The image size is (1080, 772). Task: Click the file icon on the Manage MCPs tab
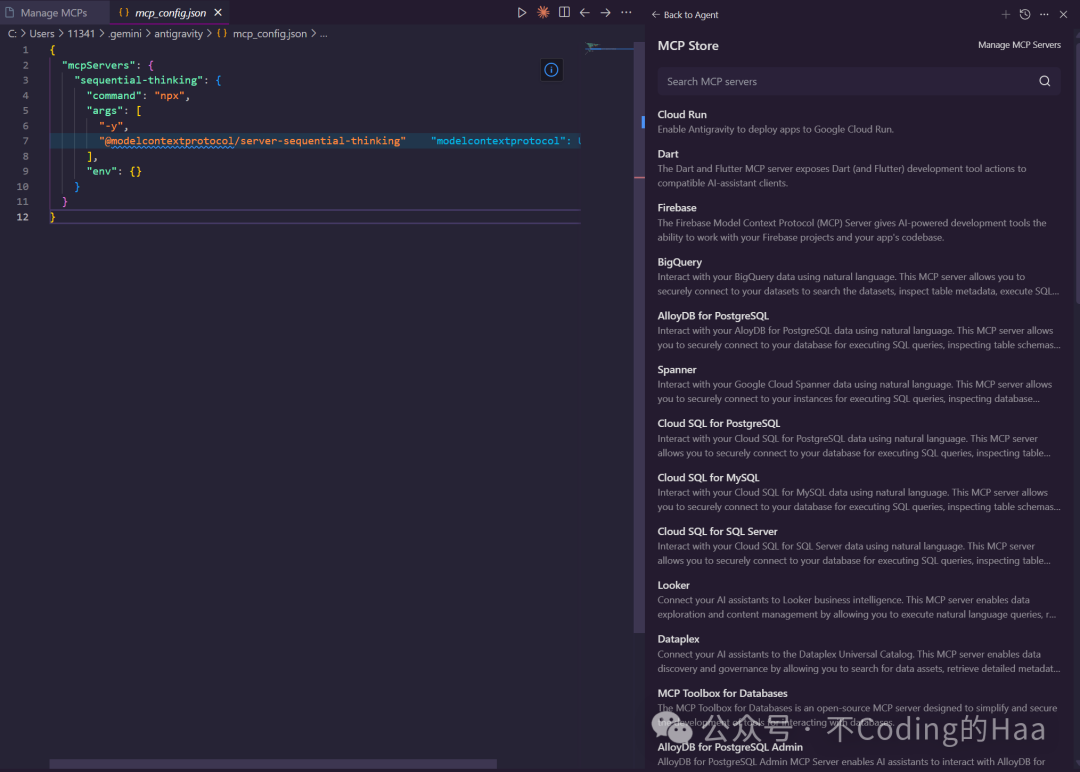[x=10, y=12]
